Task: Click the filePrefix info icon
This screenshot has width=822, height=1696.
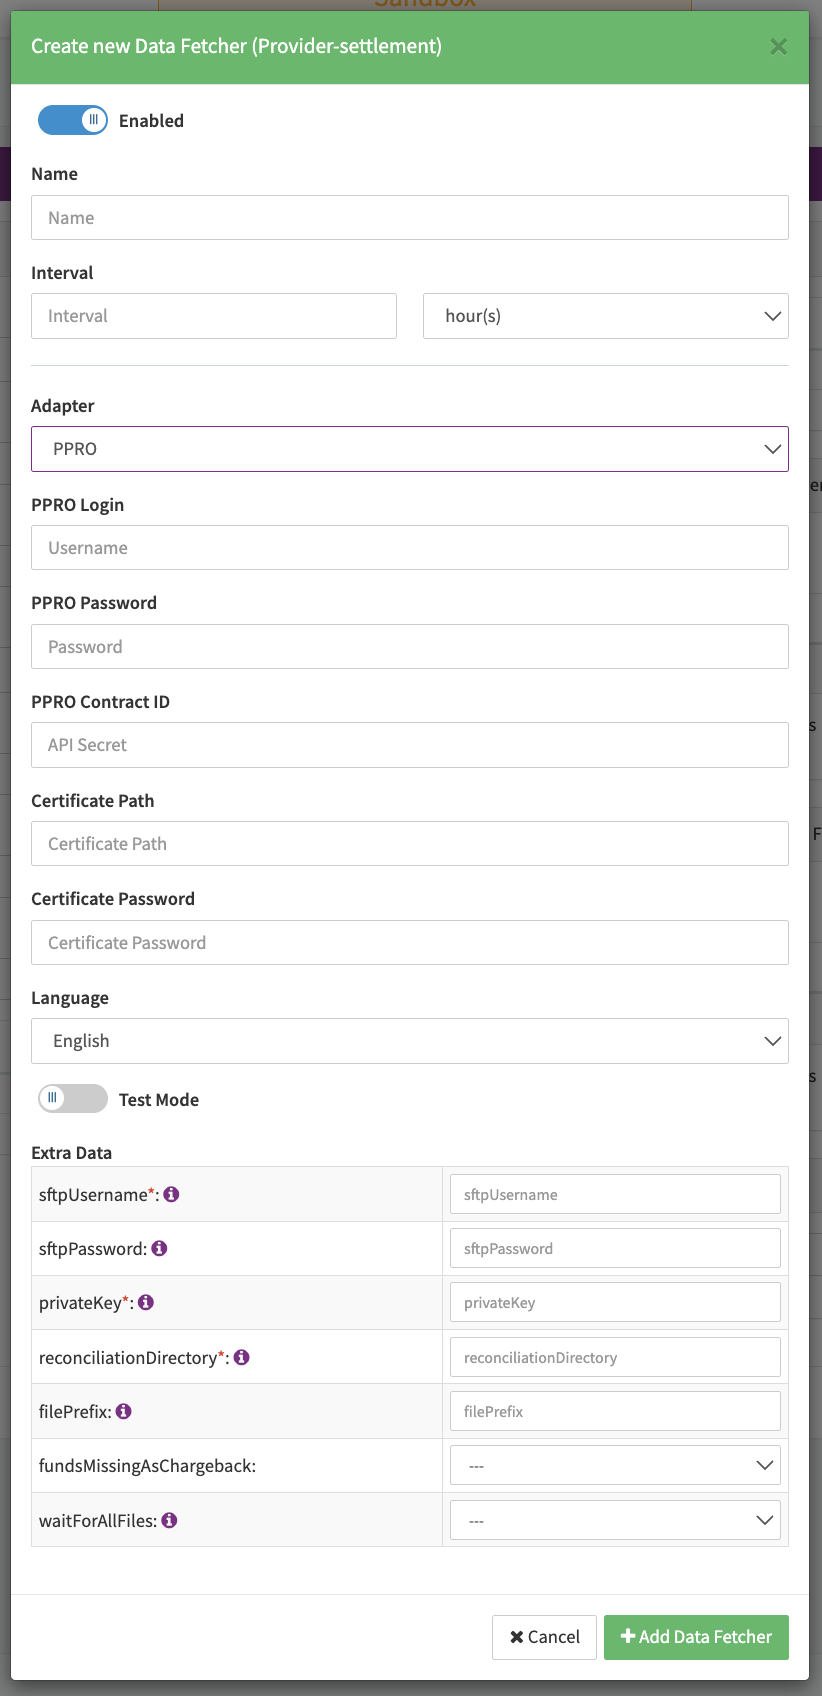Action: [124, 1411]
